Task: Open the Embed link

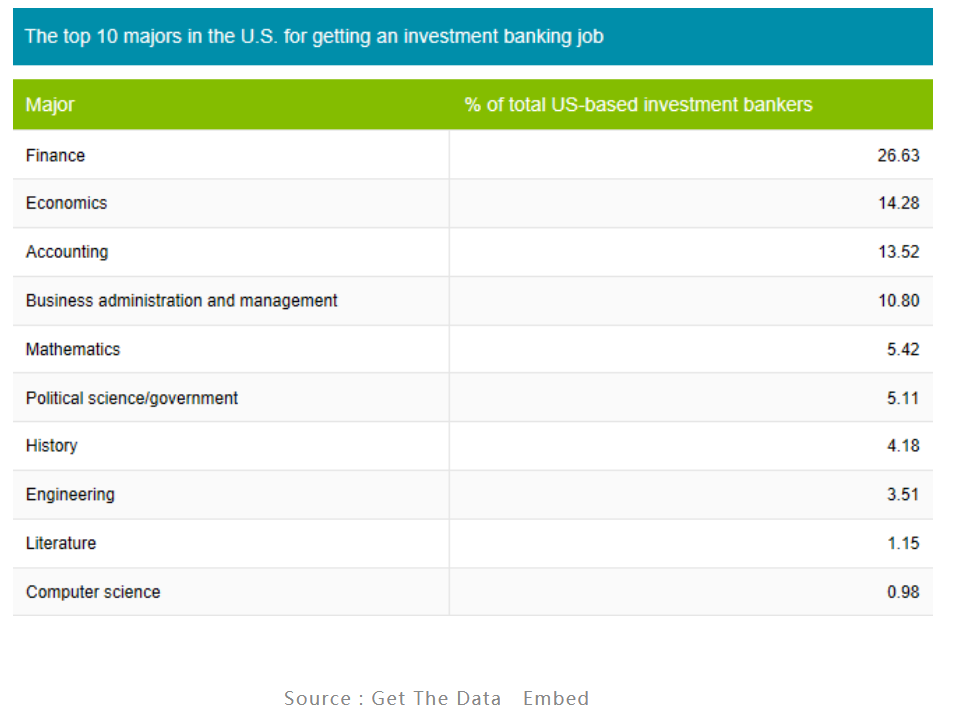Action: pos(556,698)
